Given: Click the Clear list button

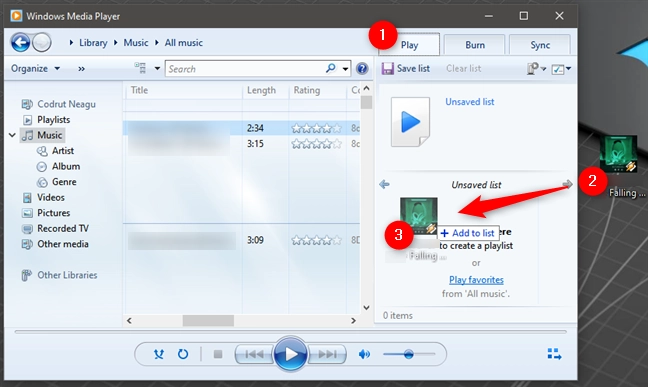Looking at the screenshot, I should pos(463,68).
